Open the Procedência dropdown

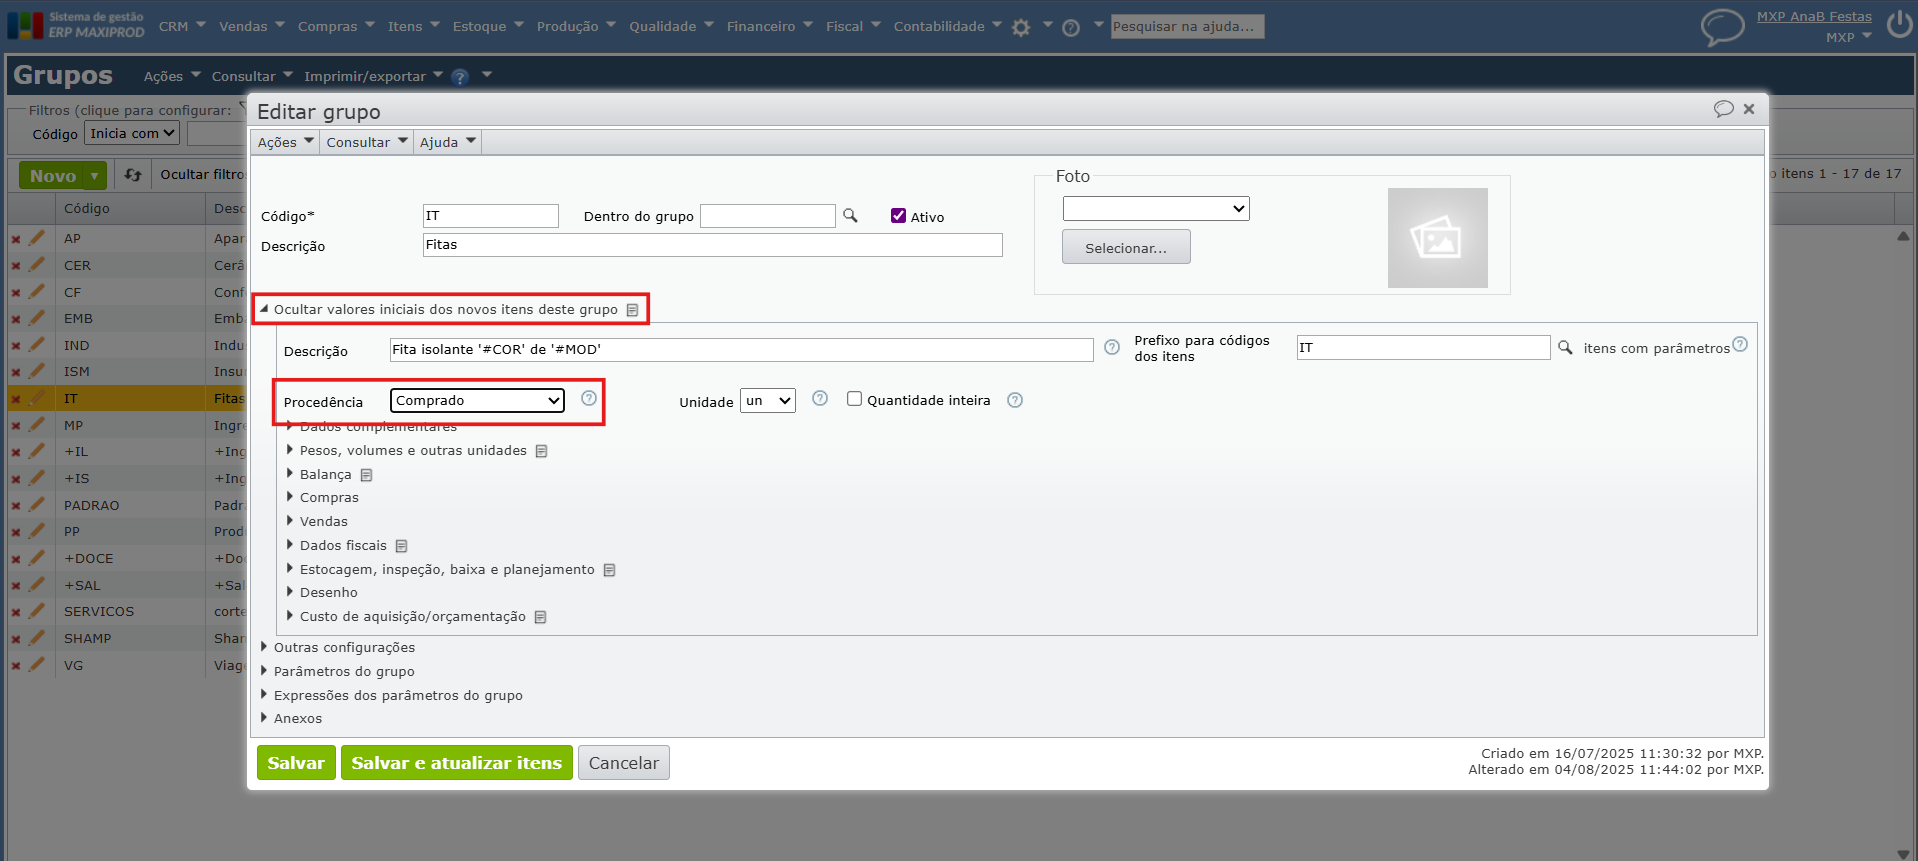(x=477, y=401)
